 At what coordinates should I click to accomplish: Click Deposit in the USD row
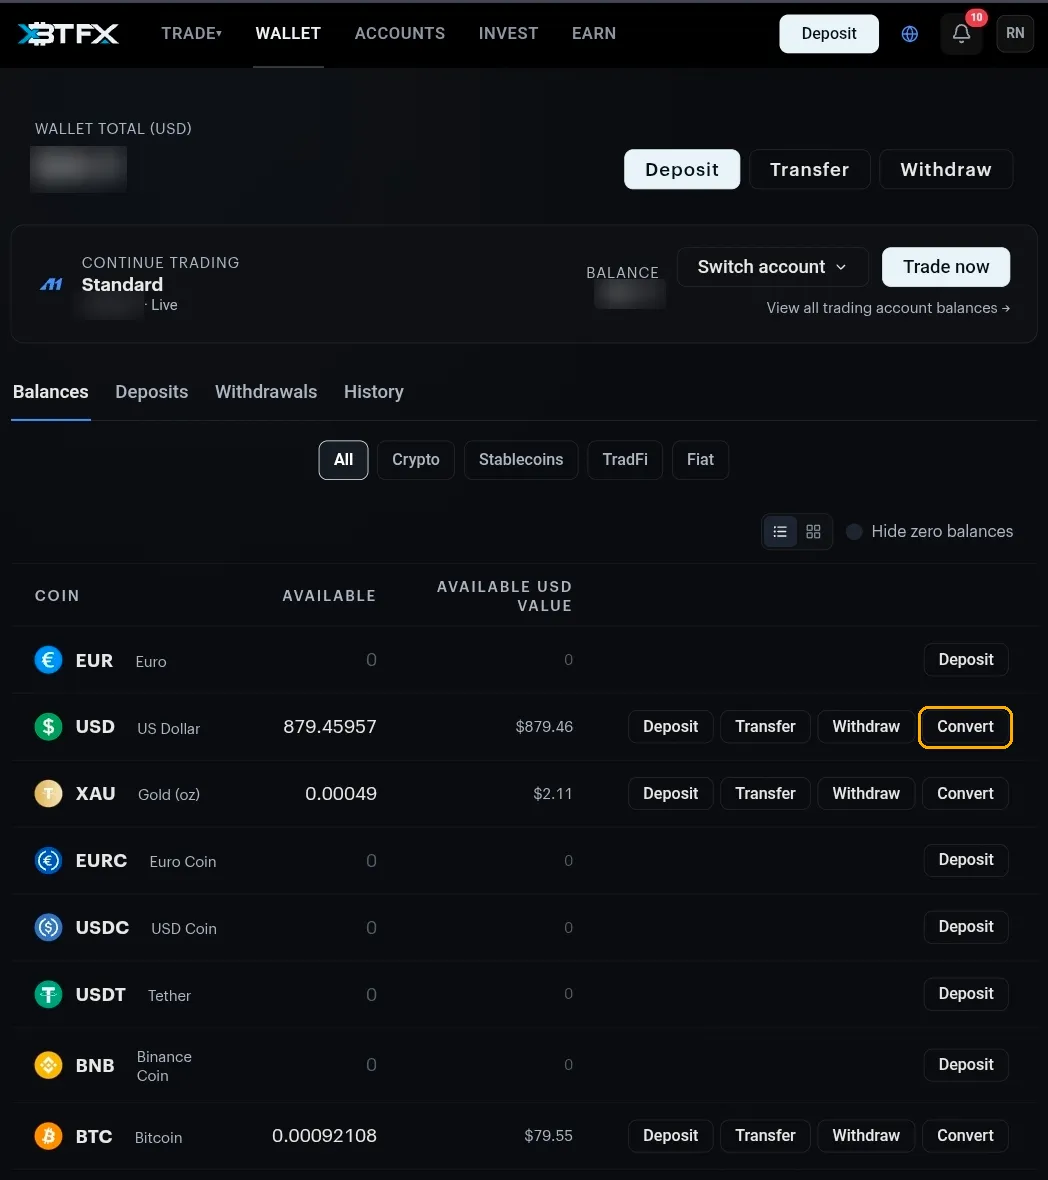tap(670, 727)
